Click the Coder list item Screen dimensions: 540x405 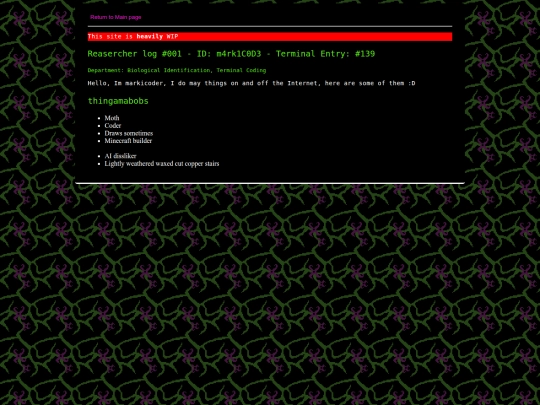click(113, 125)
